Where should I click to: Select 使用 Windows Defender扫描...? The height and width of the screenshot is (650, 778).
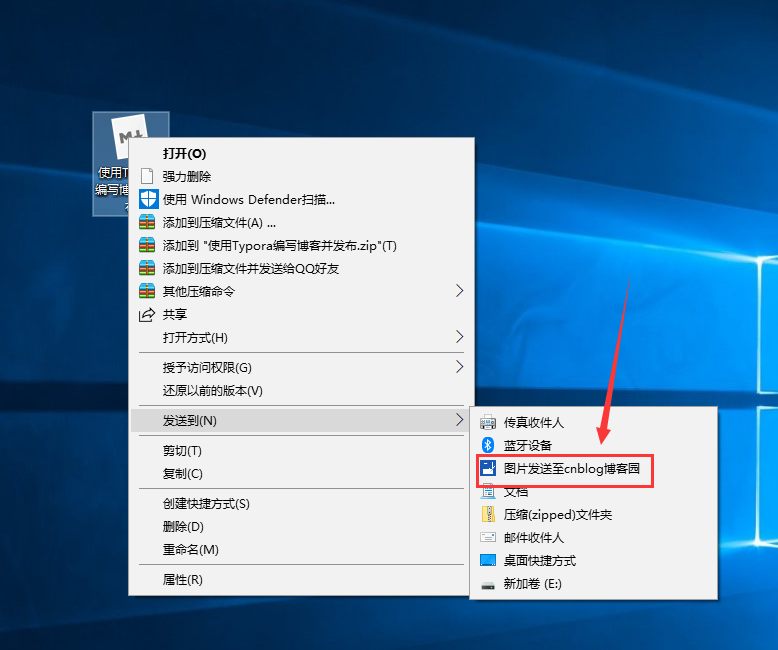coord(301,199)
